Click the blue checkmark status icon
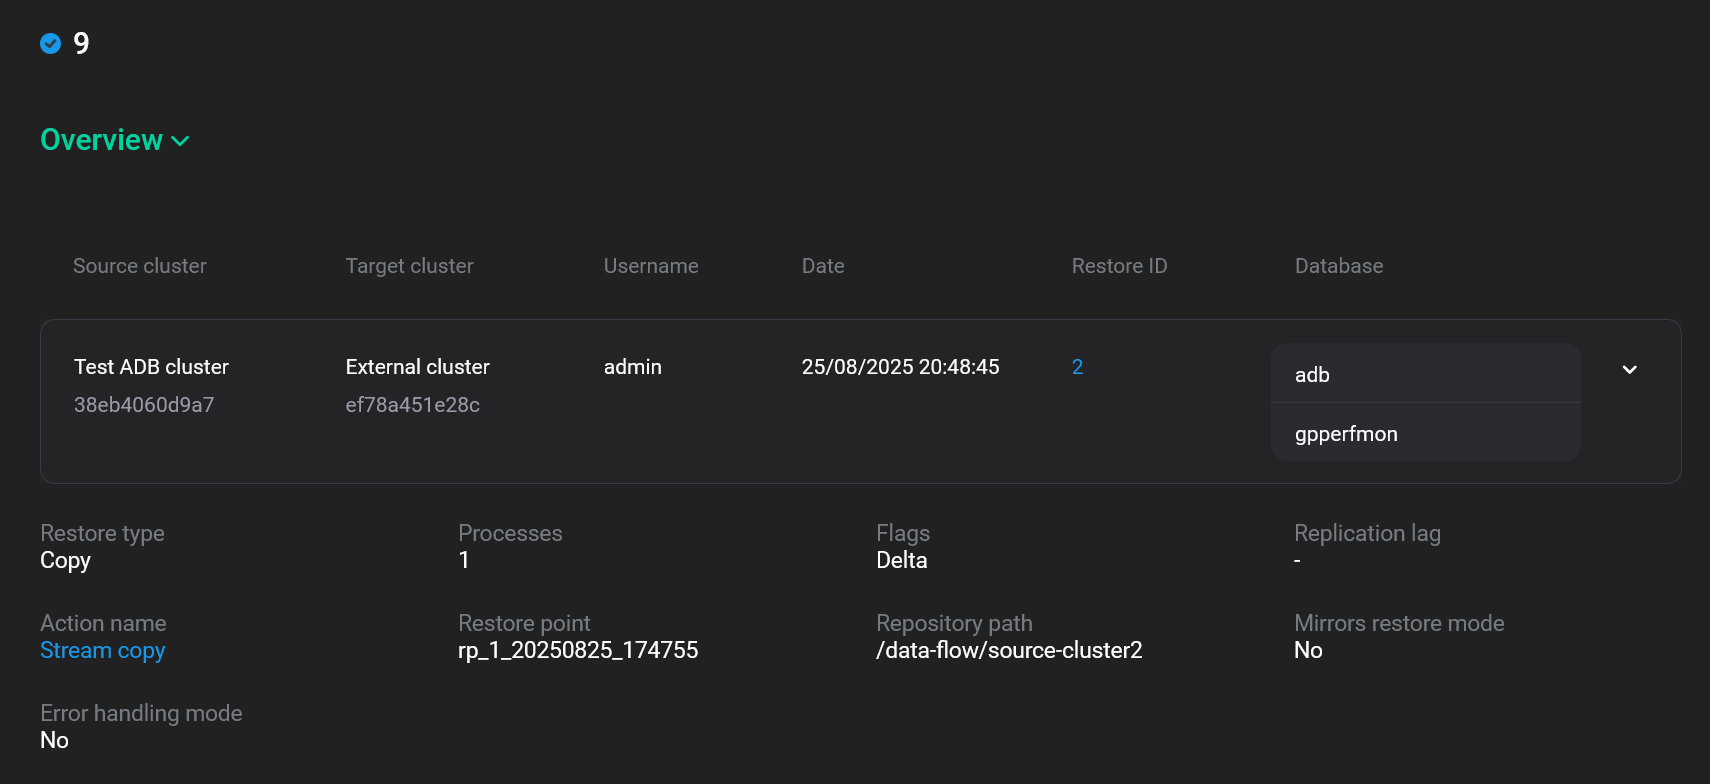 (x=50, y=43)
